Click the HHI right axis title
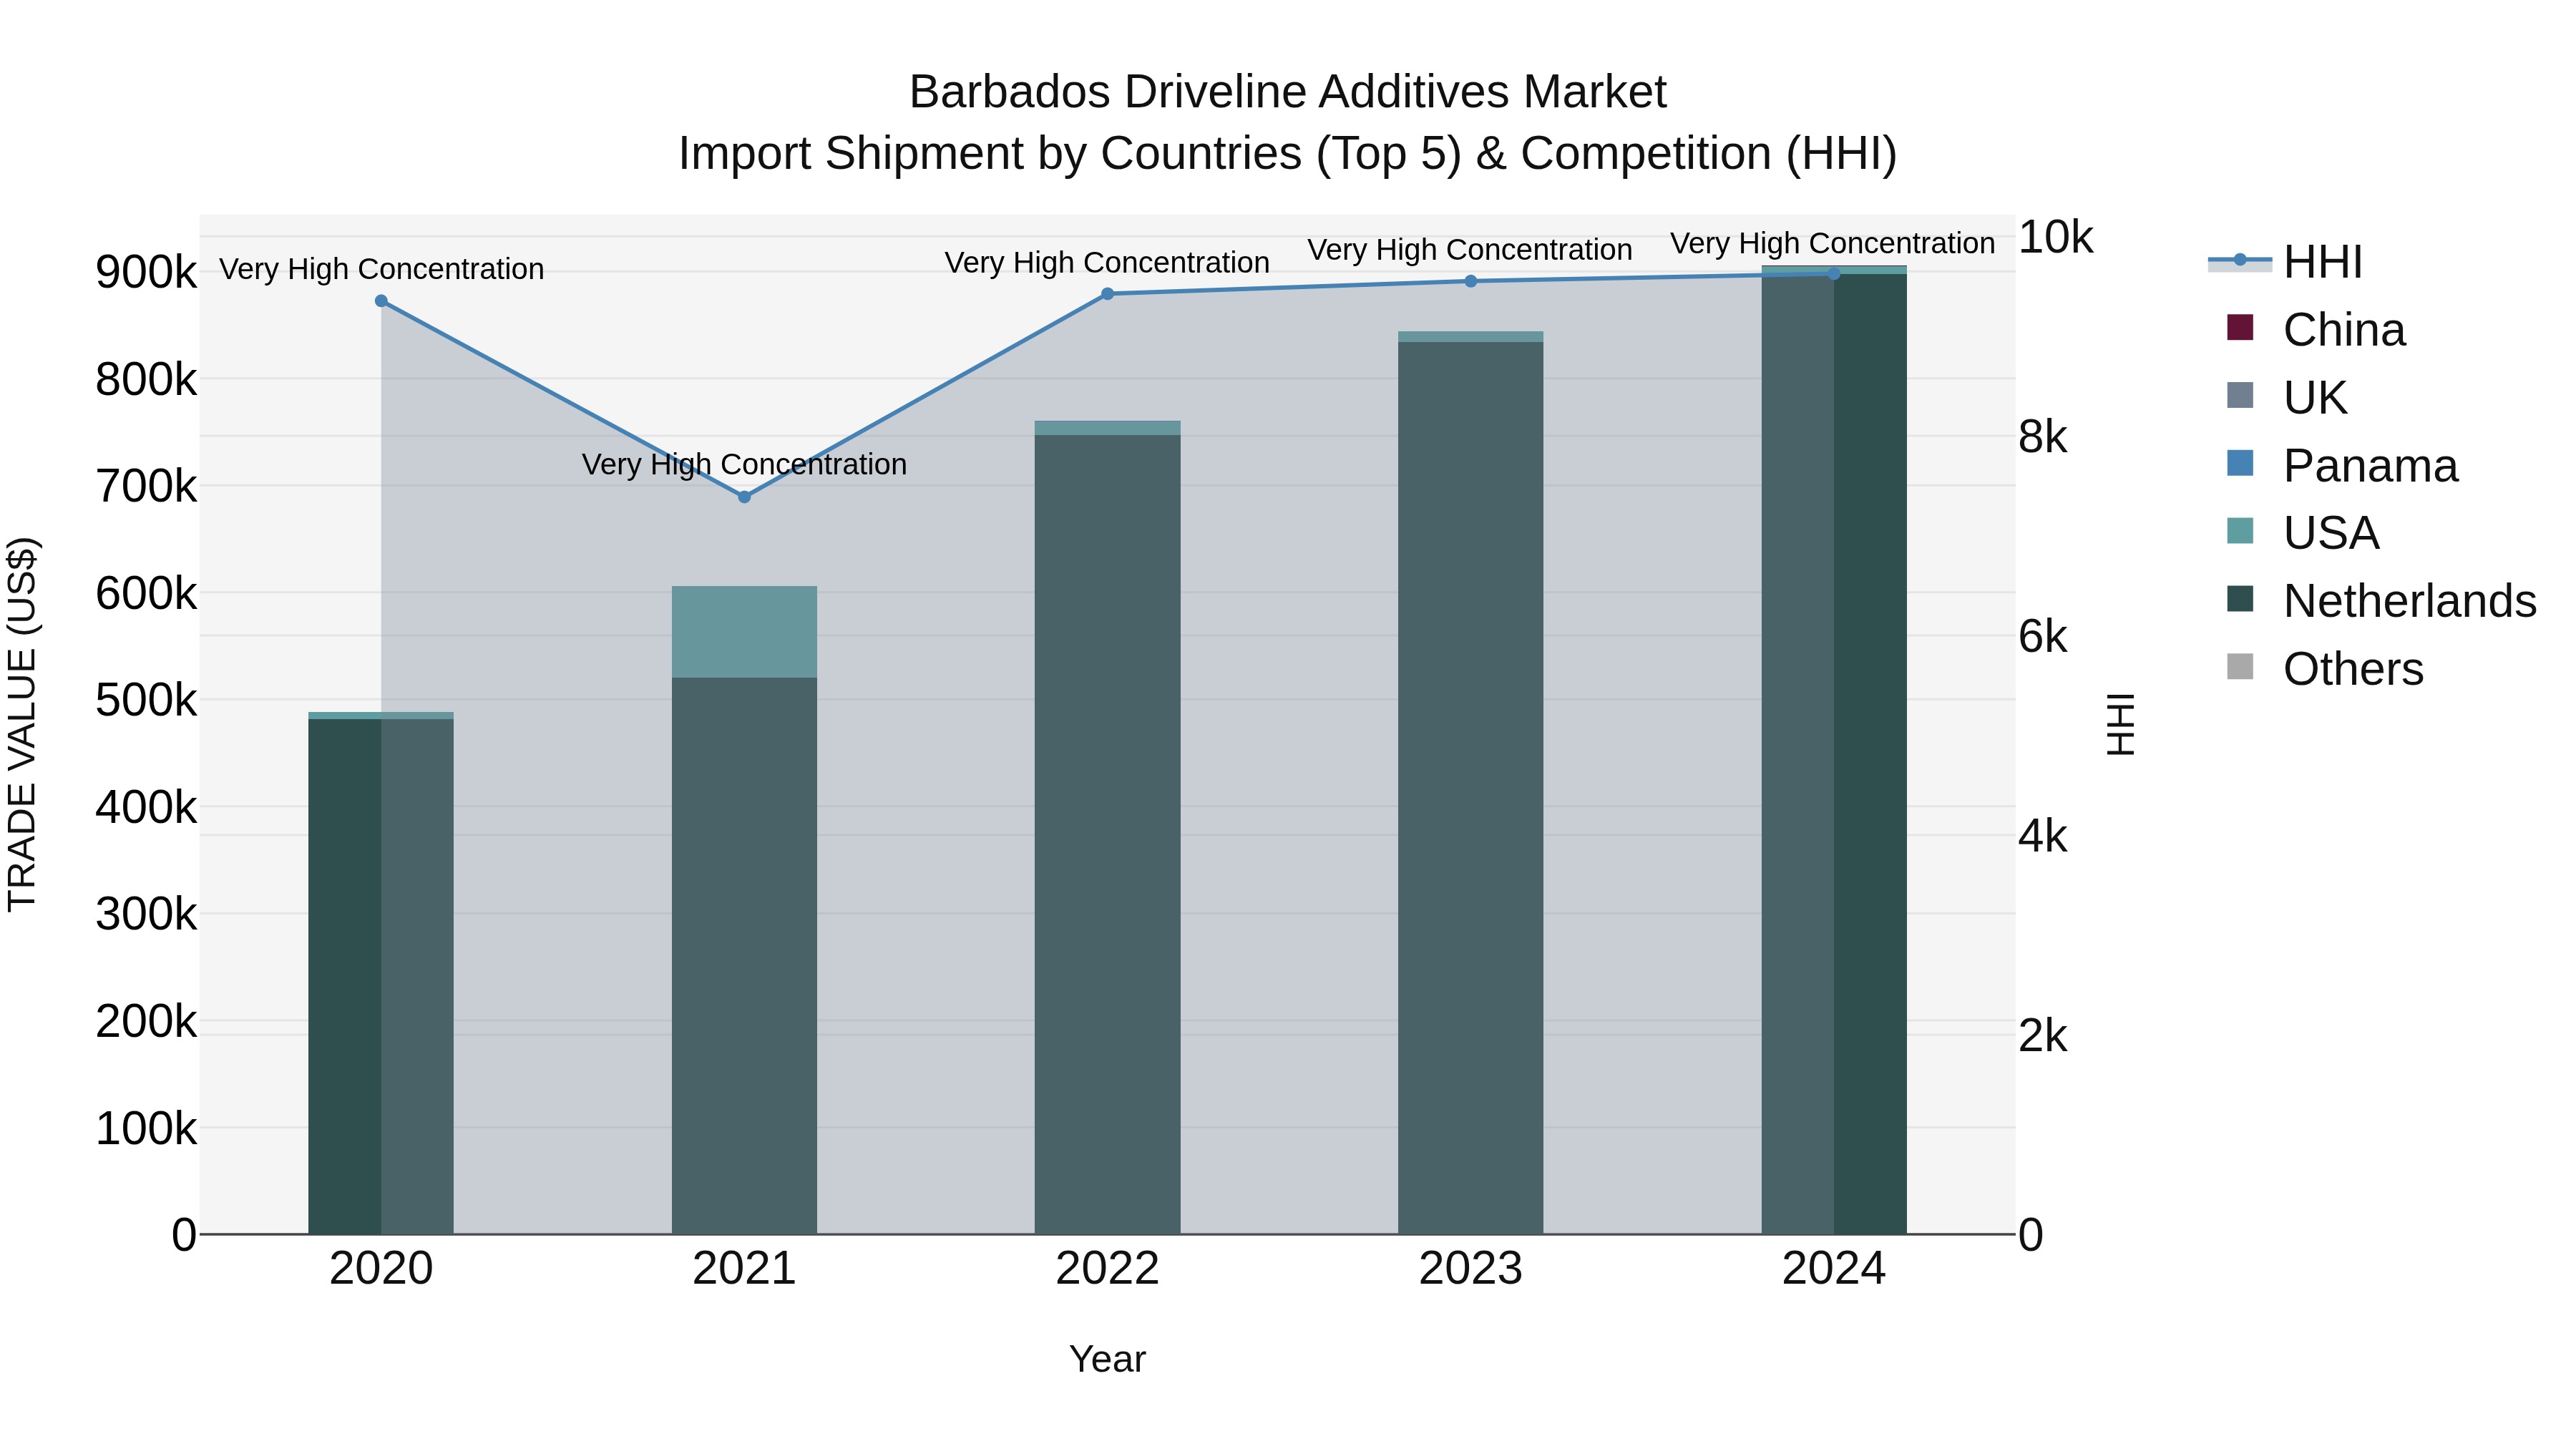The image size is (2576, 1449). pos(2121,724)
